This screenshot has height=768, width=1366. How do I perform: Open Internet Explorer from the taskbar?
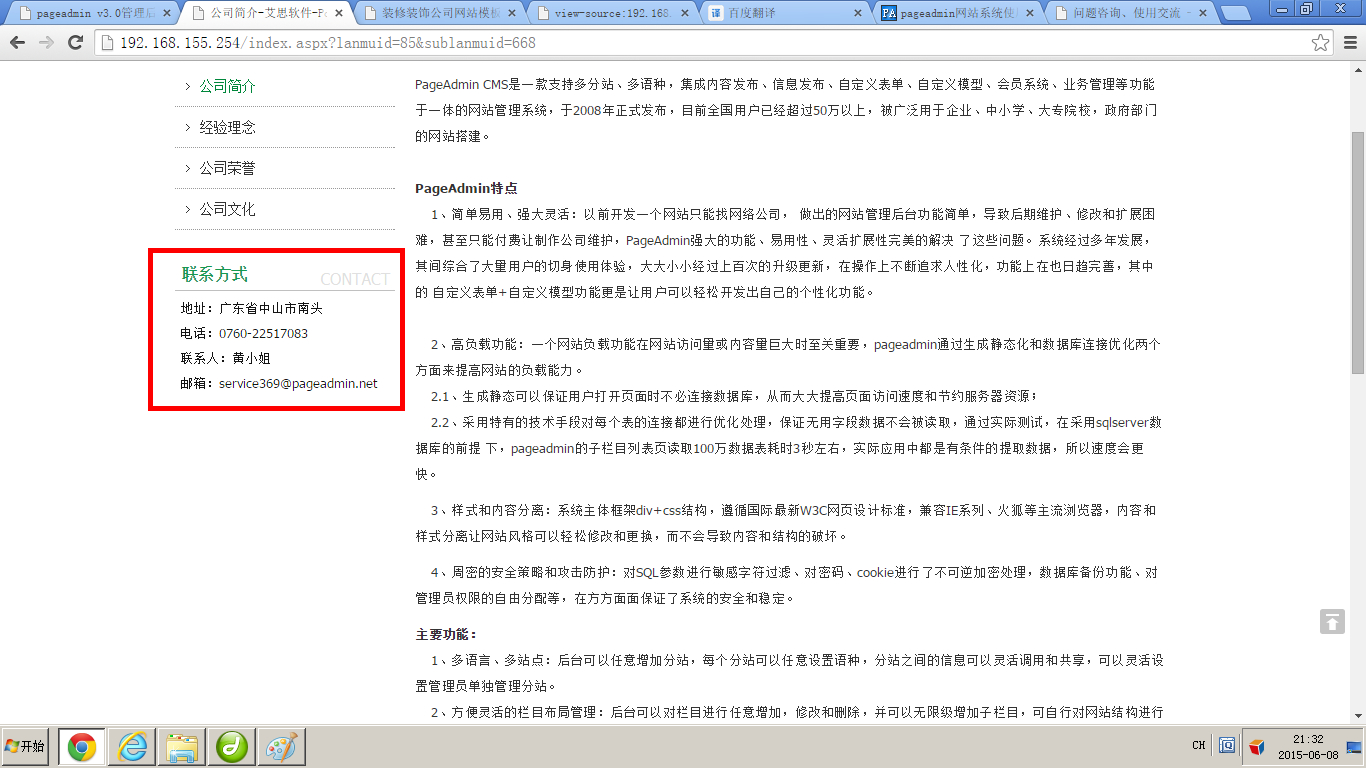(x=132, y=747)
